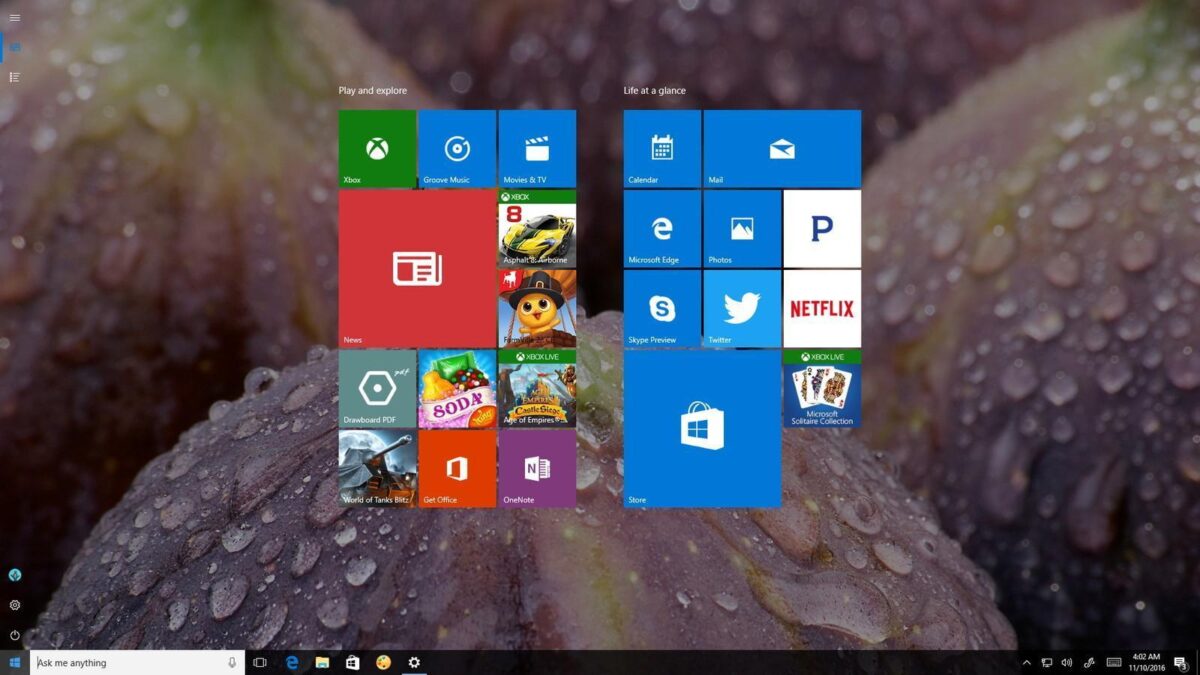
Task: Open the OneNote tile
Action: point(537,468)
